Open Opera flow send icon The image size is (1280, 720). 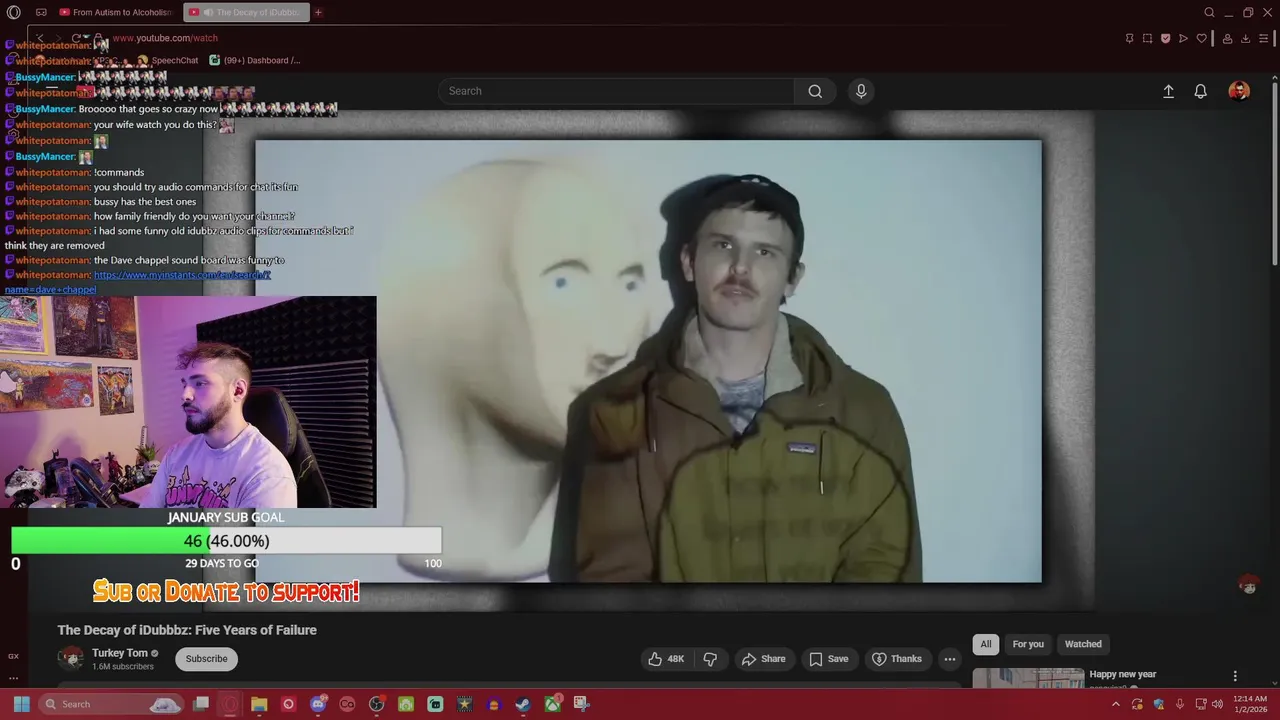pyautogui.click(x=1183, y=38)
